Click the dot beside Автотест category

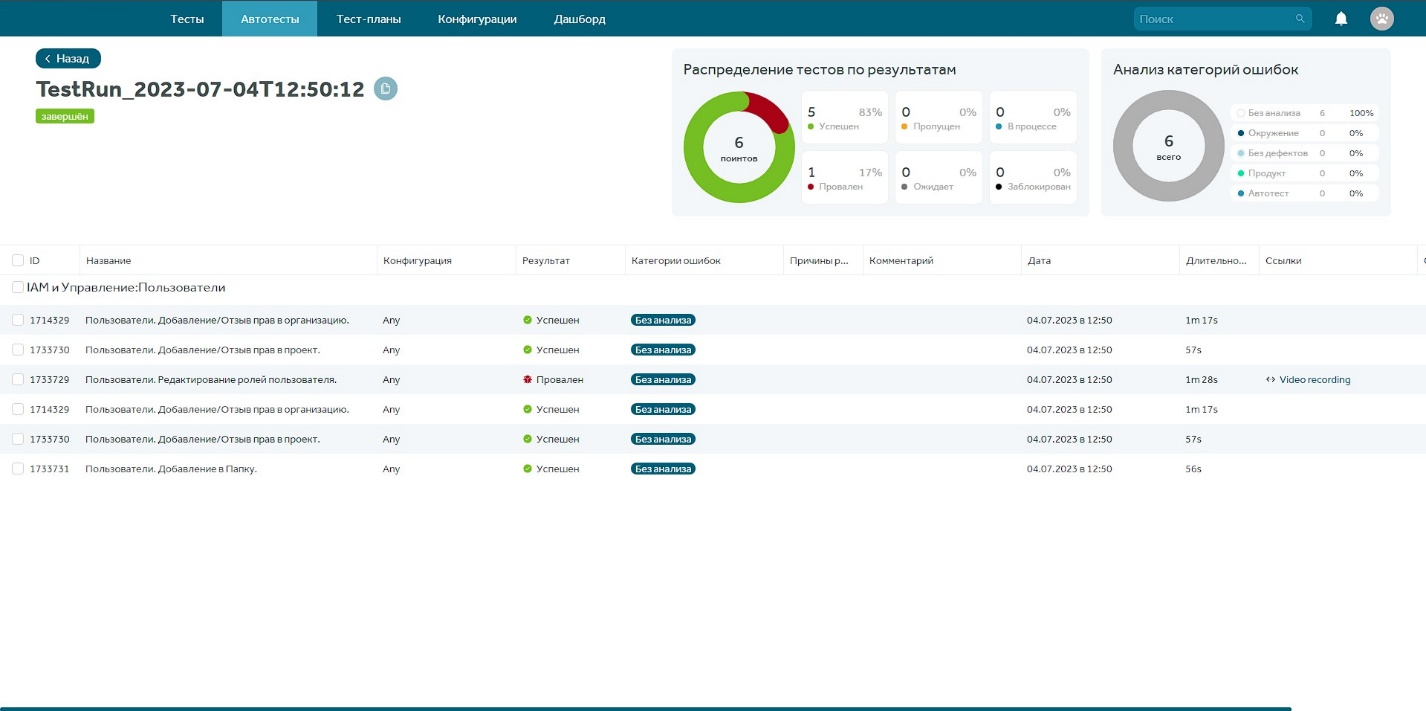click(1241, 193)
